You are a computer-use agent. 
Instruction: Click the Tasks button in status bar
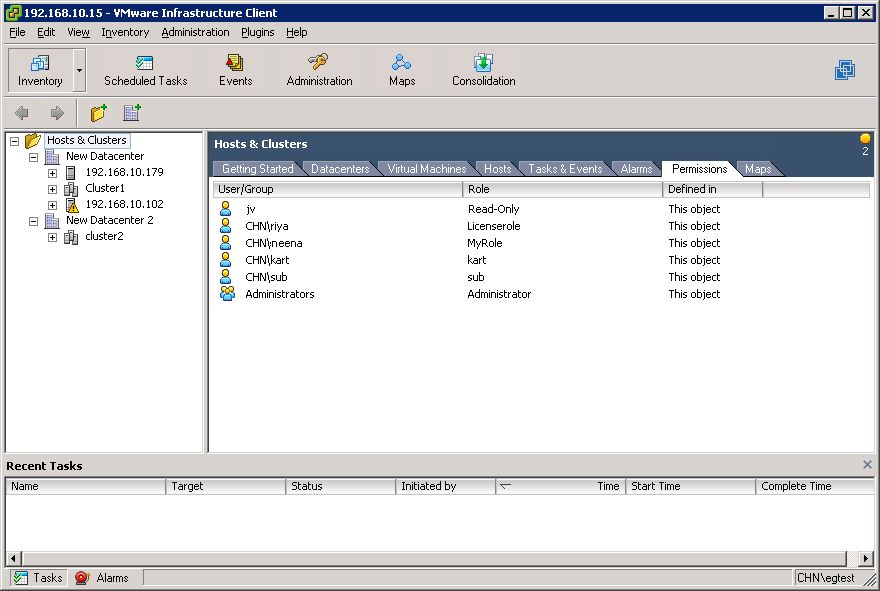pyautogui.click(x=38, y=578)
